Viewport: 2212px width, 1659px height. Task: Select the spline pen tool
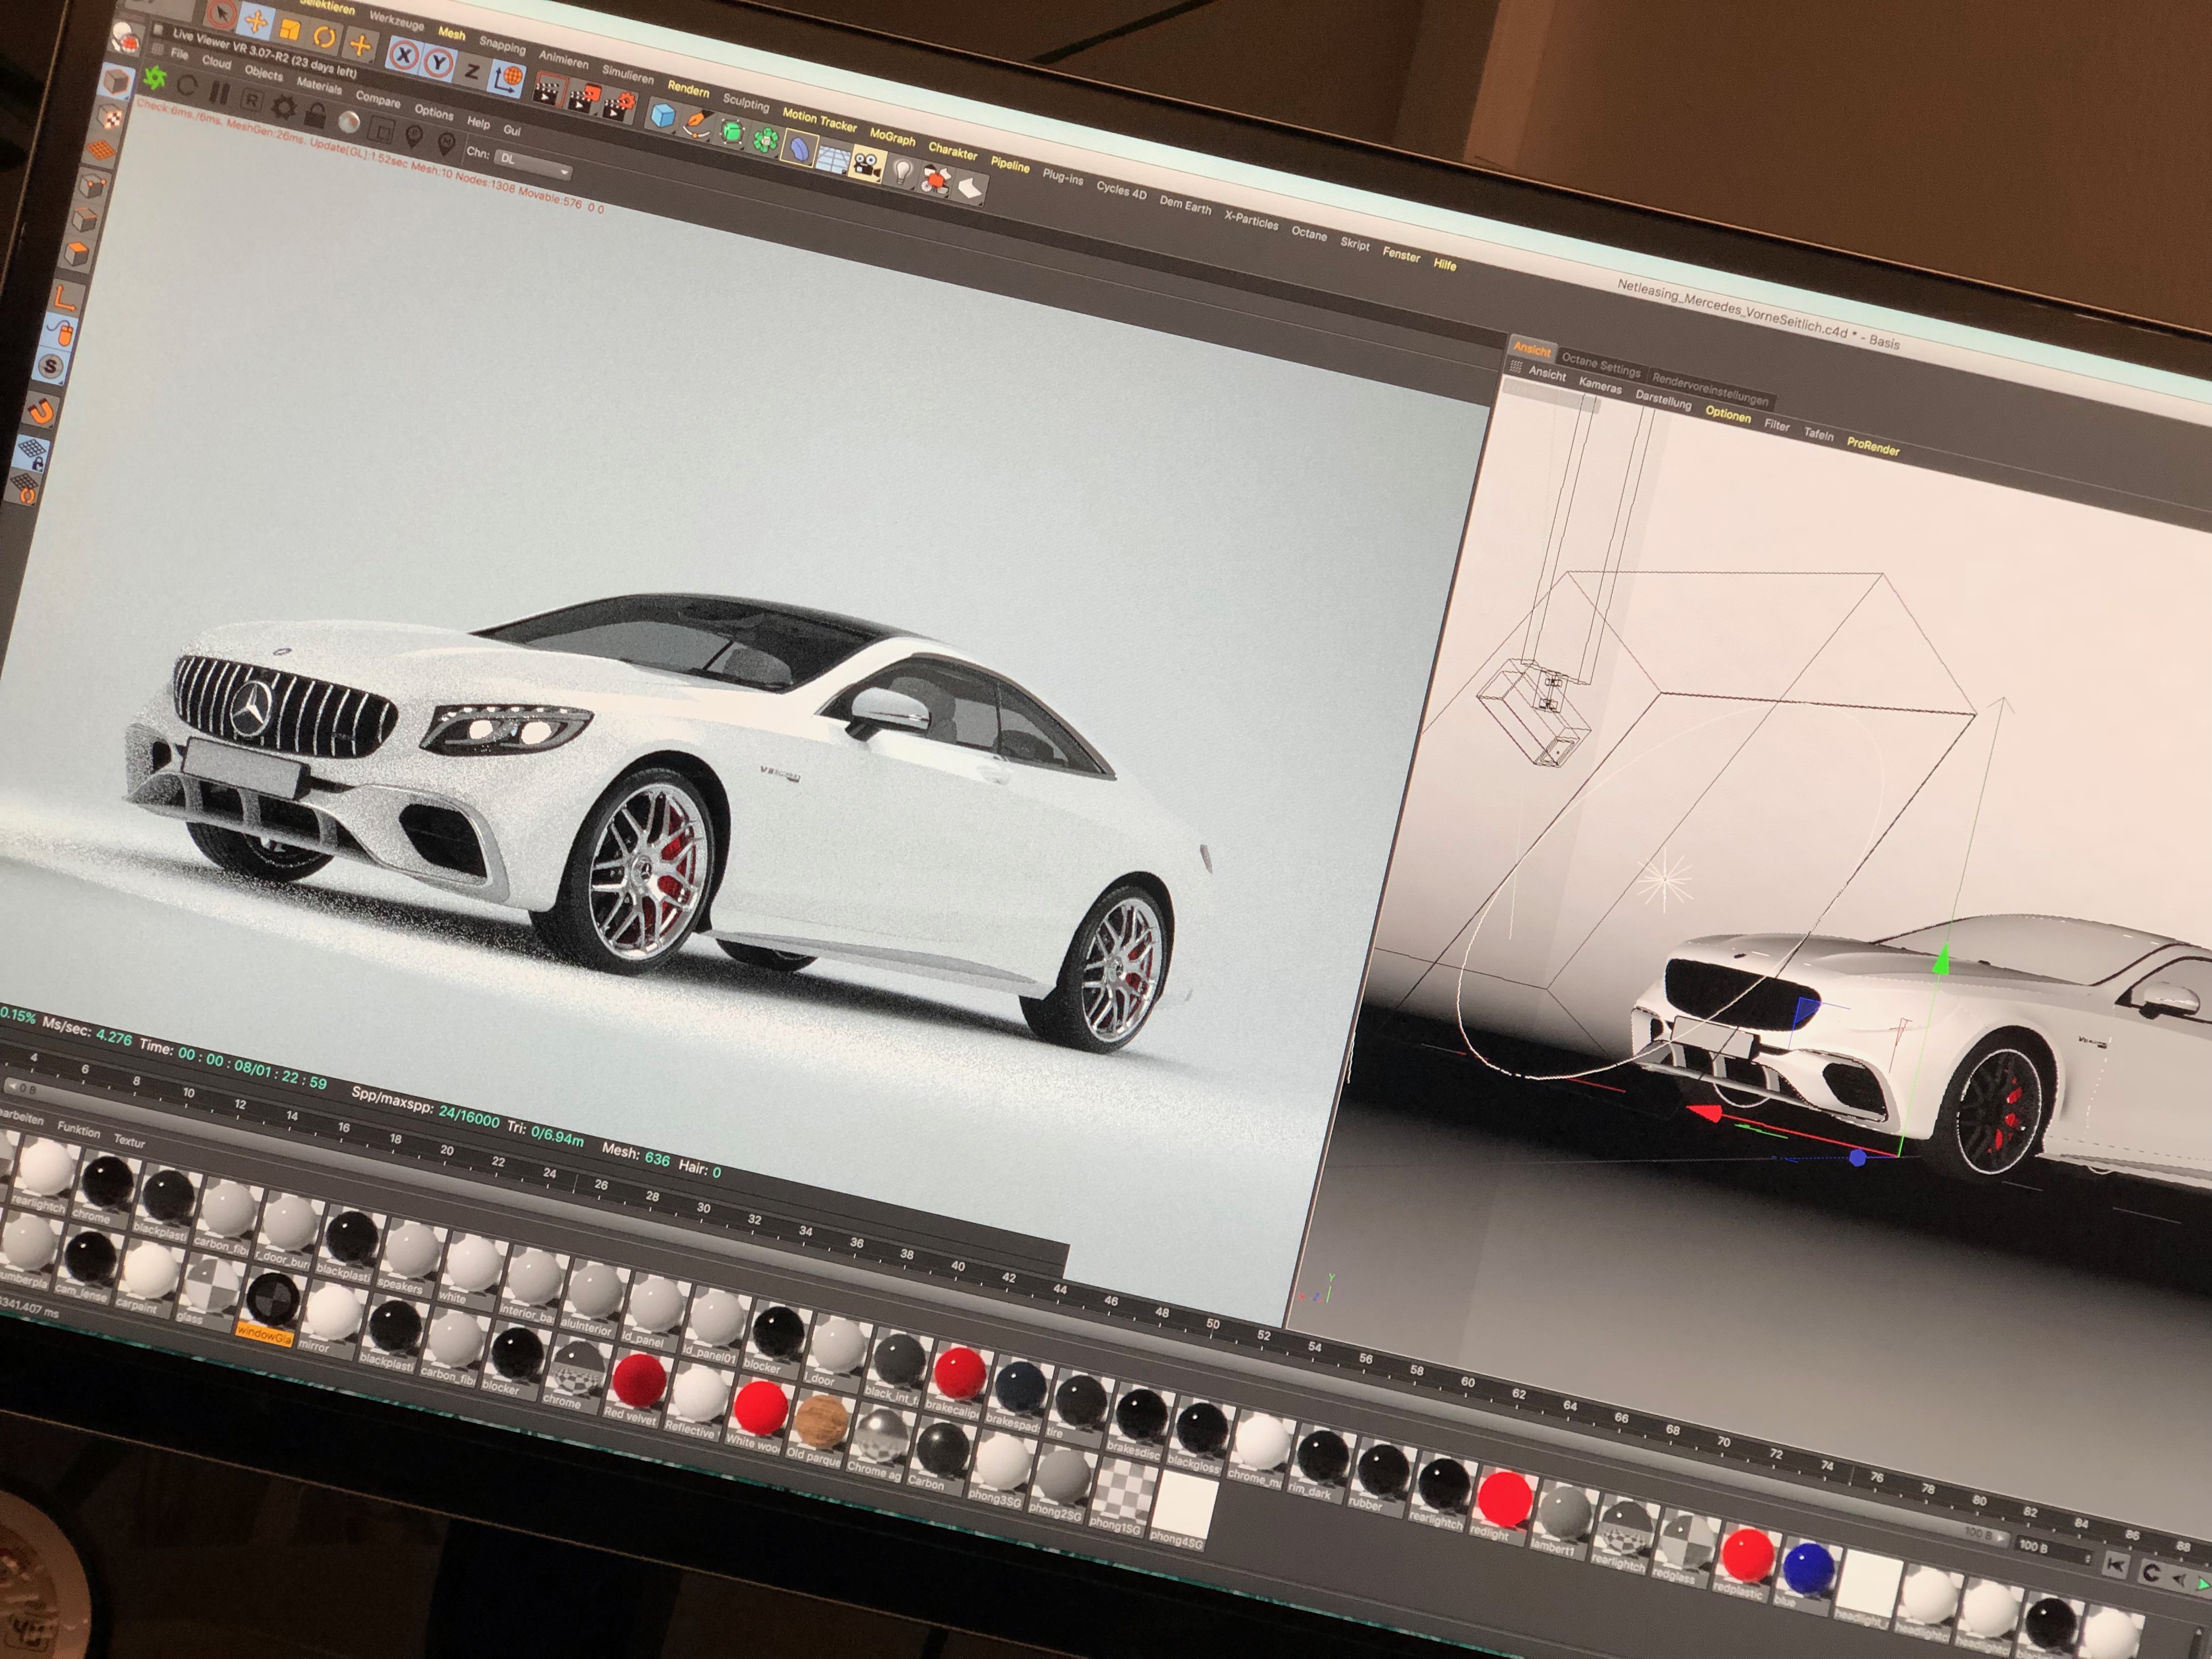[x=697, y=124]
